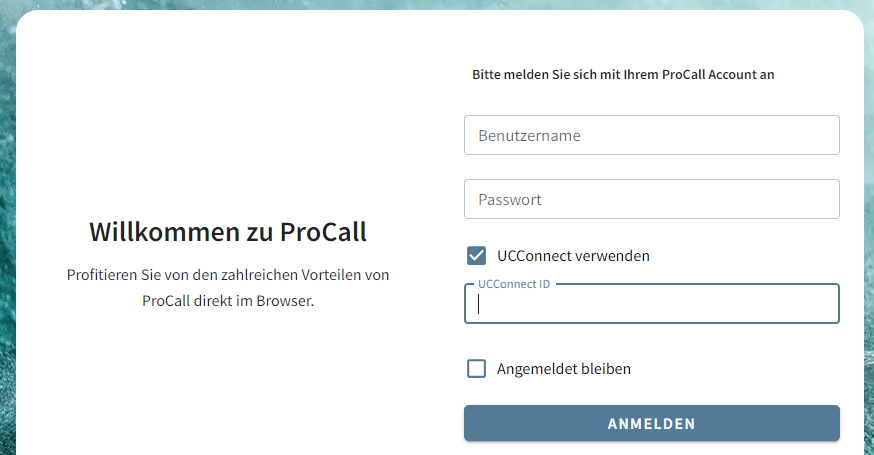Click the "Profitieren Sie von den zahlreichen" text line
The width and height of the screenshot is (874, 455).
[x=228, y=274]
